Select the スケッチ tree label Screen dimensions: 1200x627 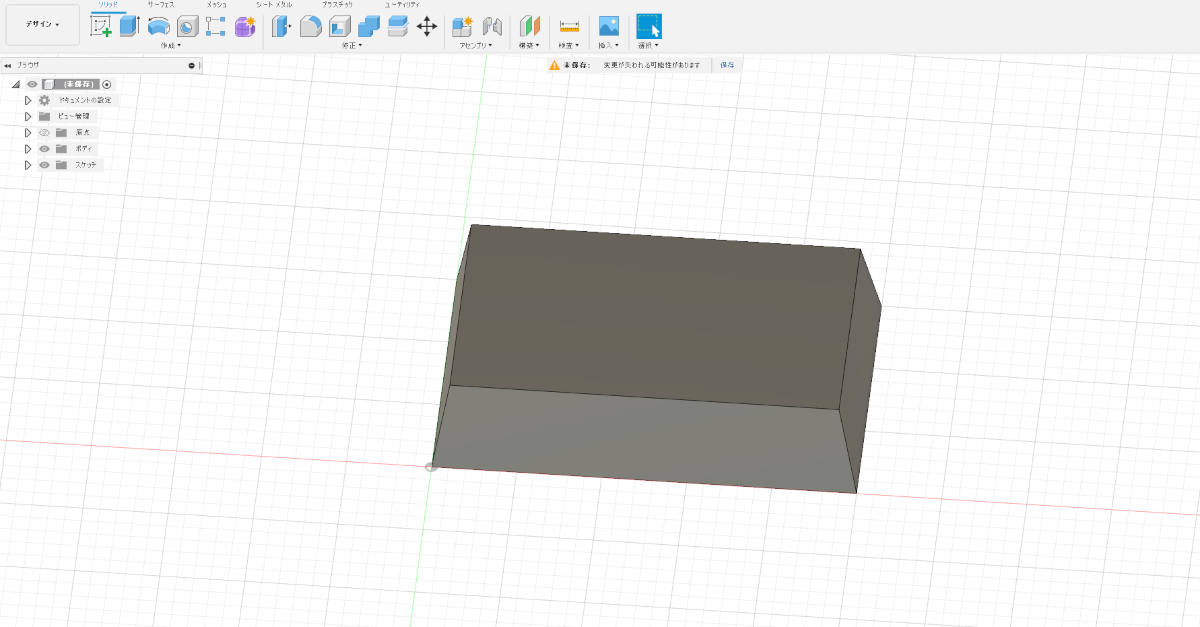(86, 164)
